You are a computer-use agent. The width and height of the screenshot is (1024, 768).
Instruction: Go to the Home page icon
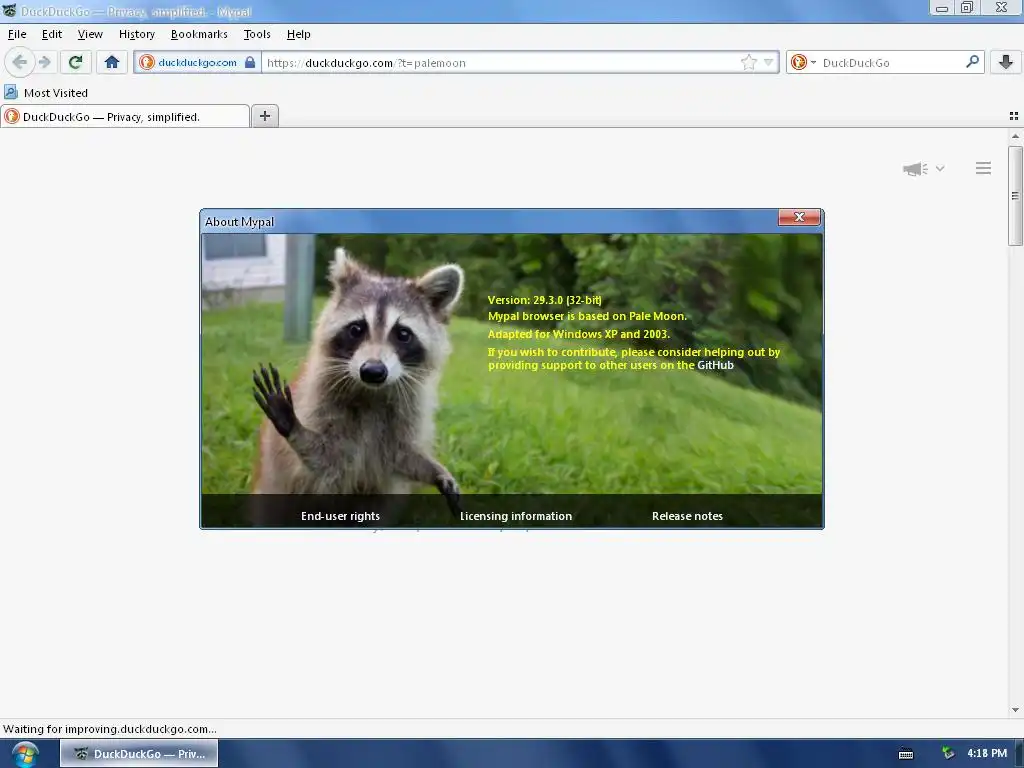coord(112,62)
